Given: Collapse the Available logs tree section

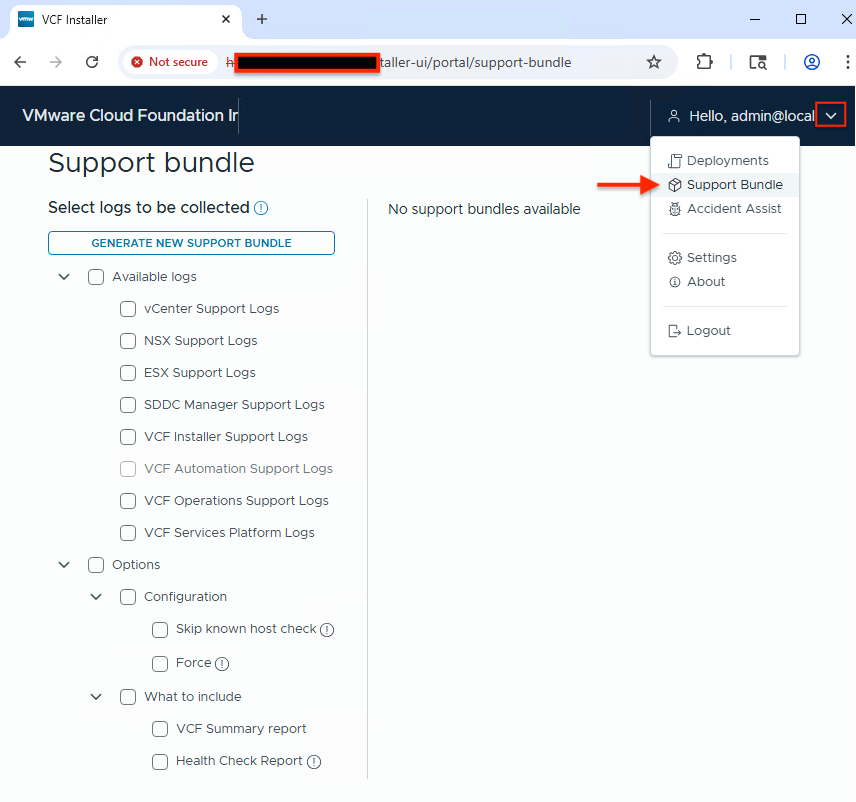Looking at the screenshot, I should [64, 277].
